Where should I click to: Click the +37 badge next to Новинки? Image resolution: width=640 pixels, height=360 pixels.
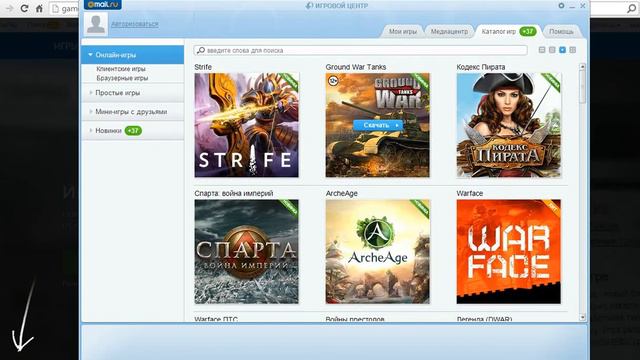pyautogui.click(x=133, y=131)
